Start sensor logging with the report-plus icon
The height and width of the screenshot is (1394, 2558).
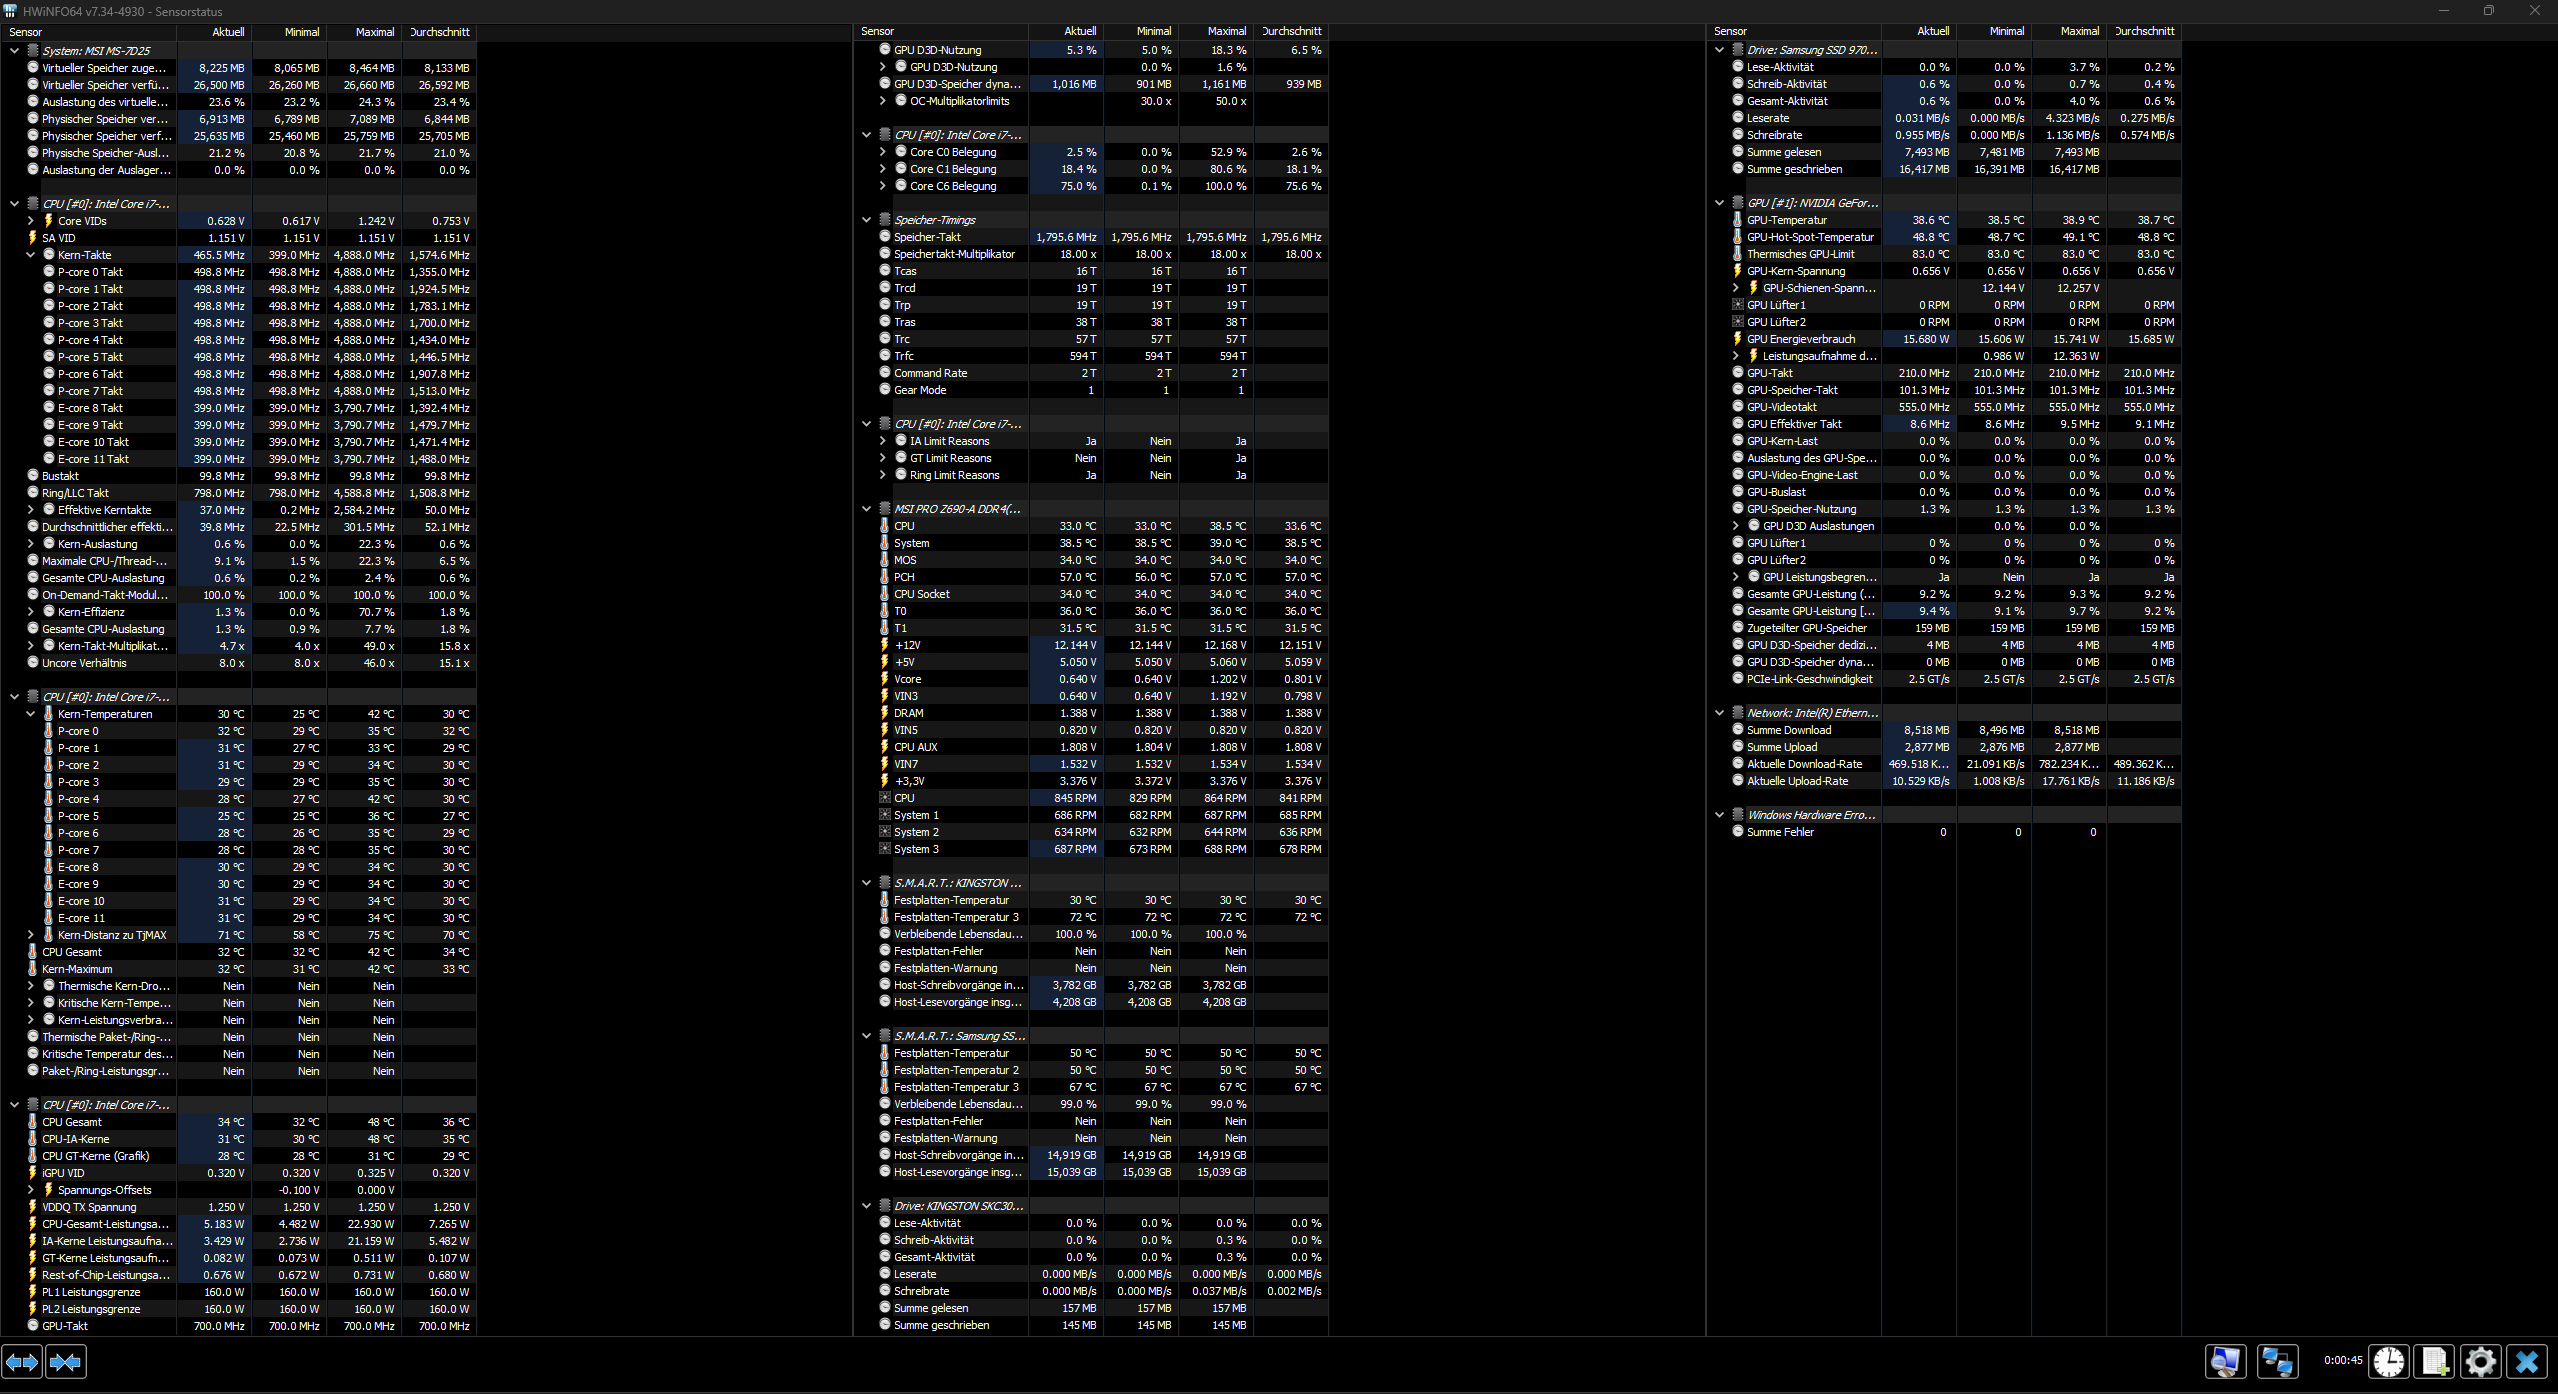click(x=2434, y=1361)
